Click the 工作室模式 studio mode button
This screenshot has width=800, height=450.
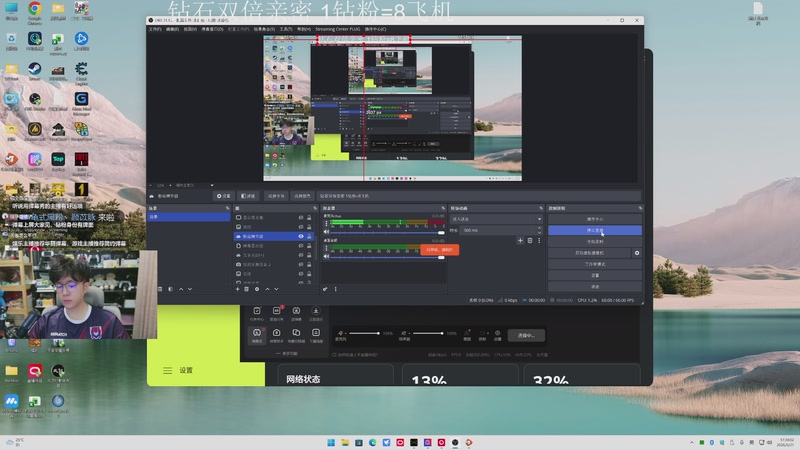[x=595, y=264]
